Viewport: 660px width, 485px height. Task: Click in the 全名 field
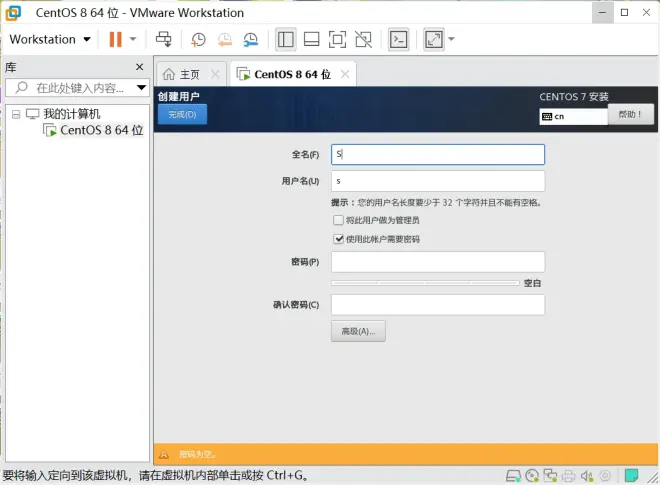pyautogui.click(x=438, y=155)
